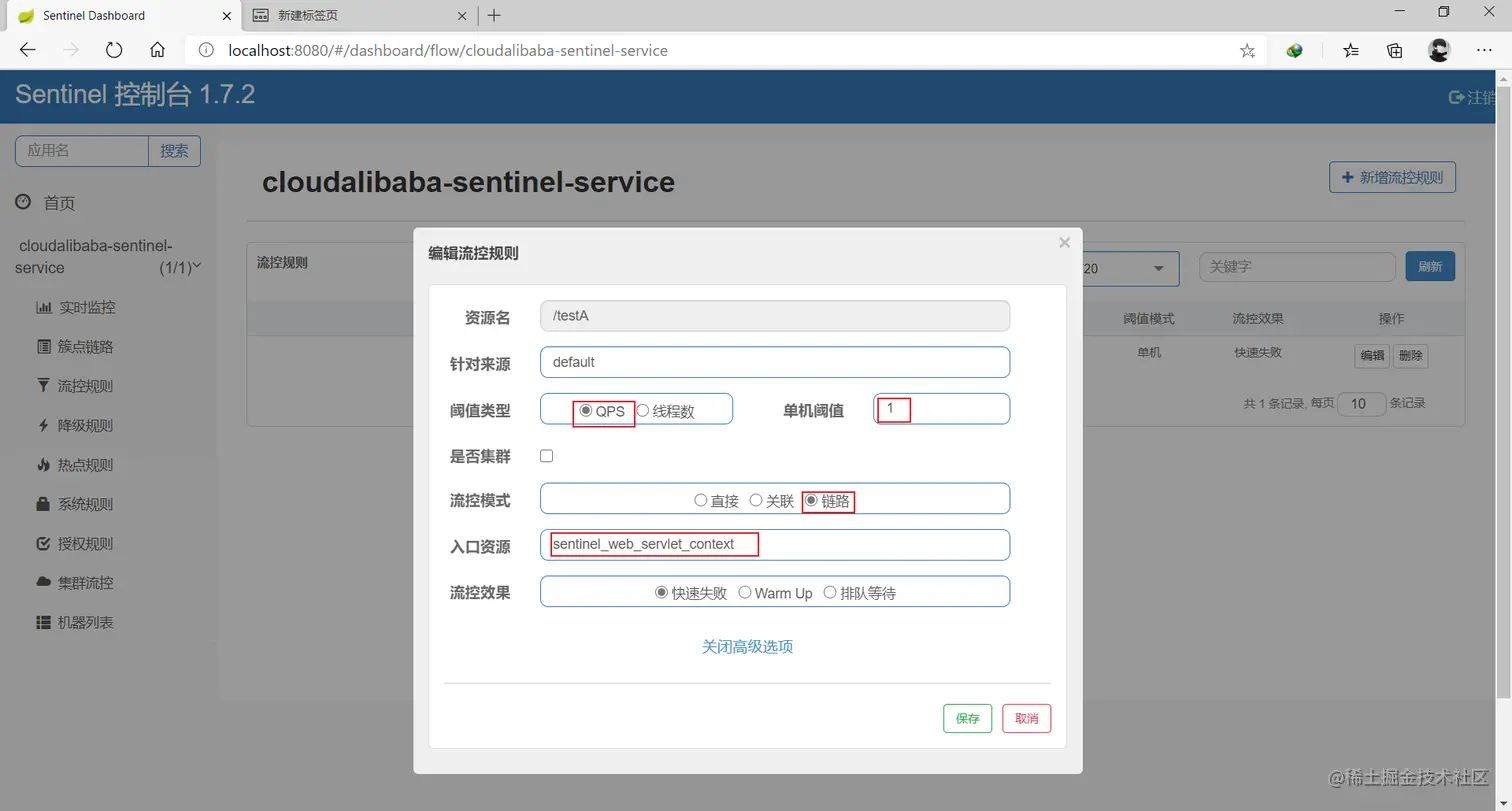Click the 删除 button in the rule row

pos(1410,355)
